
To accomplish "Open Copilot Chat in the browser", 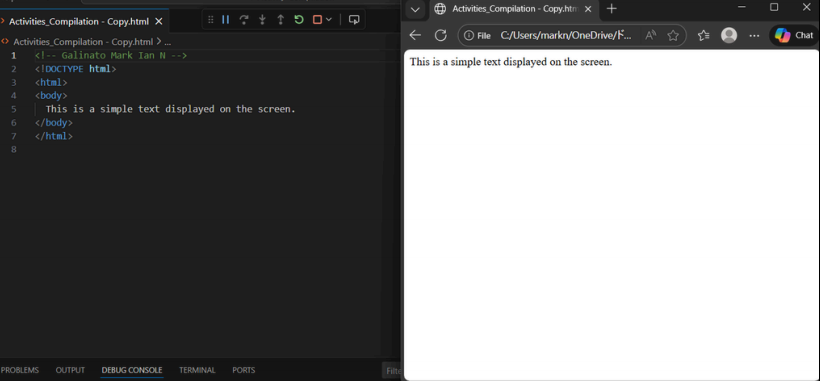I will click(794, 36).
